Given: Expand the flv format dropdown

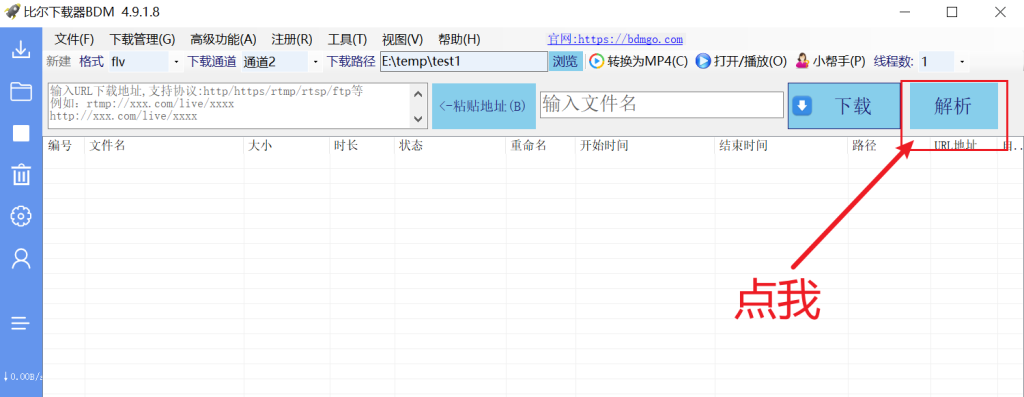Looking at the screenshot, I should click(x=177, y=62).
